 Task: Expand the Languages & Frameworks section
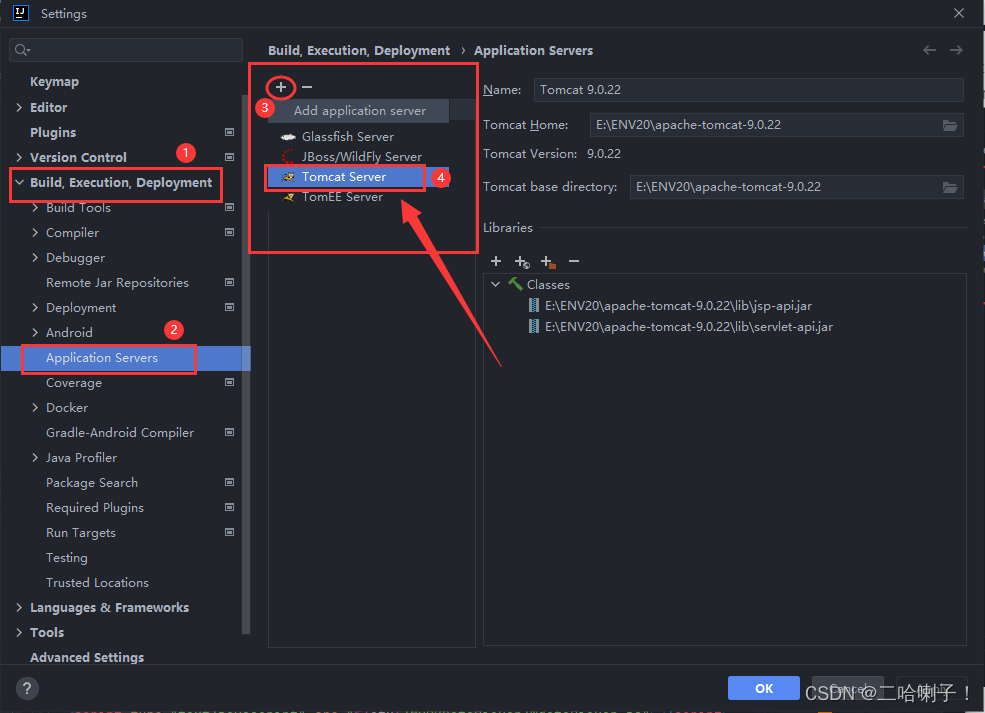click(x=19, y=607)
